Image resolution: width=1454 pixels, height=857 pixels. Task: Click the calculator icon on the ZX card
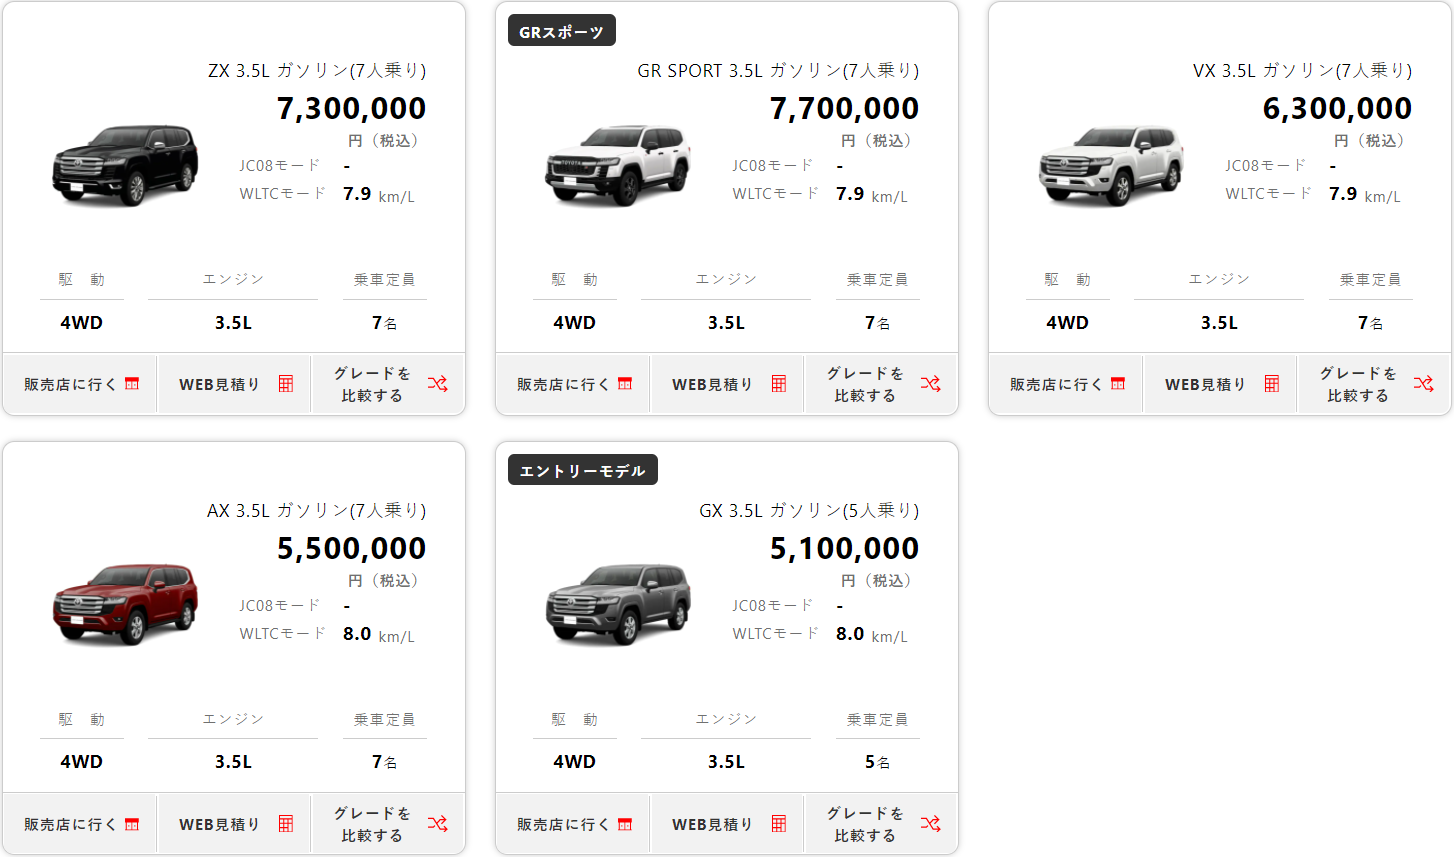pos(286,384)
